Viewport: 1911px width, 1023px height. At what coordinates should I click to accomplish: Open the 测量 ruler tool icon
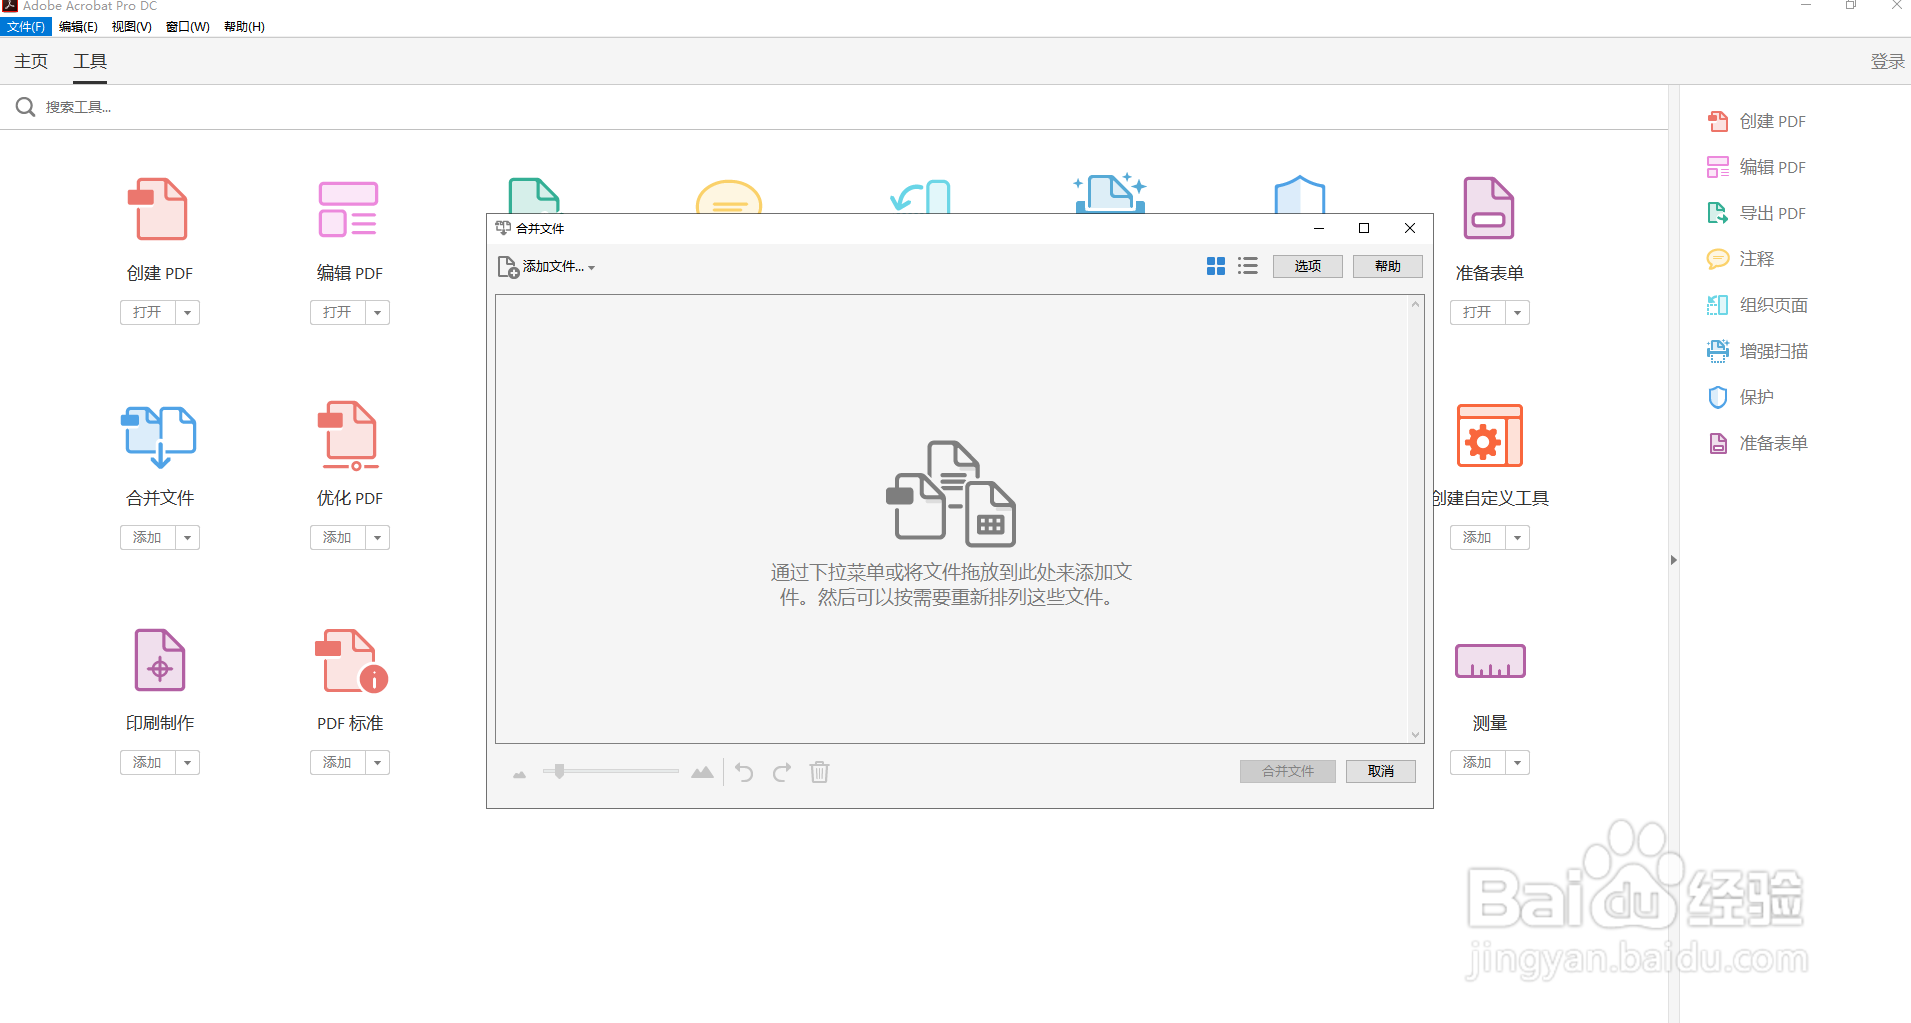click(x=1490, y=661)
